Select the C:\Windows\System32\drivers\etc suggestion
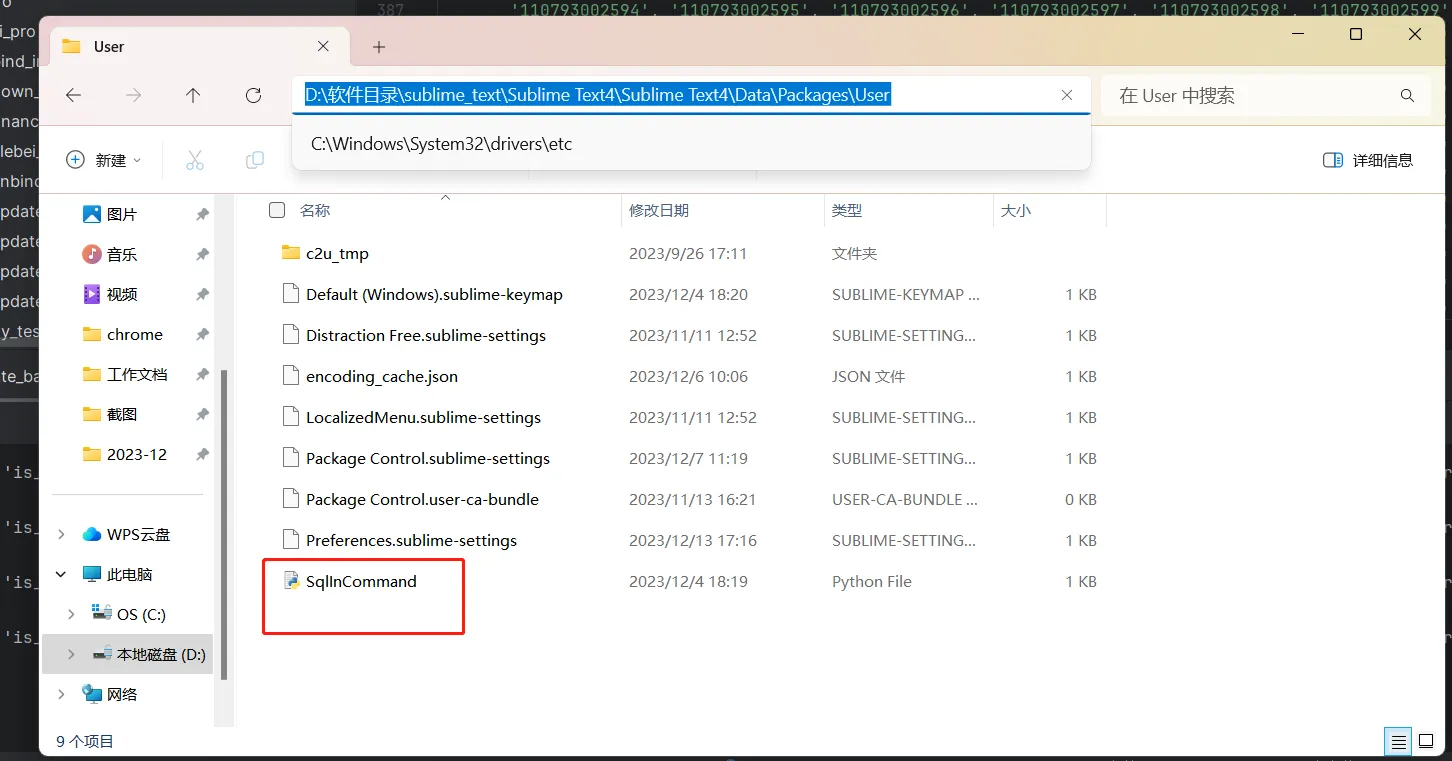 tap(441, 143)
